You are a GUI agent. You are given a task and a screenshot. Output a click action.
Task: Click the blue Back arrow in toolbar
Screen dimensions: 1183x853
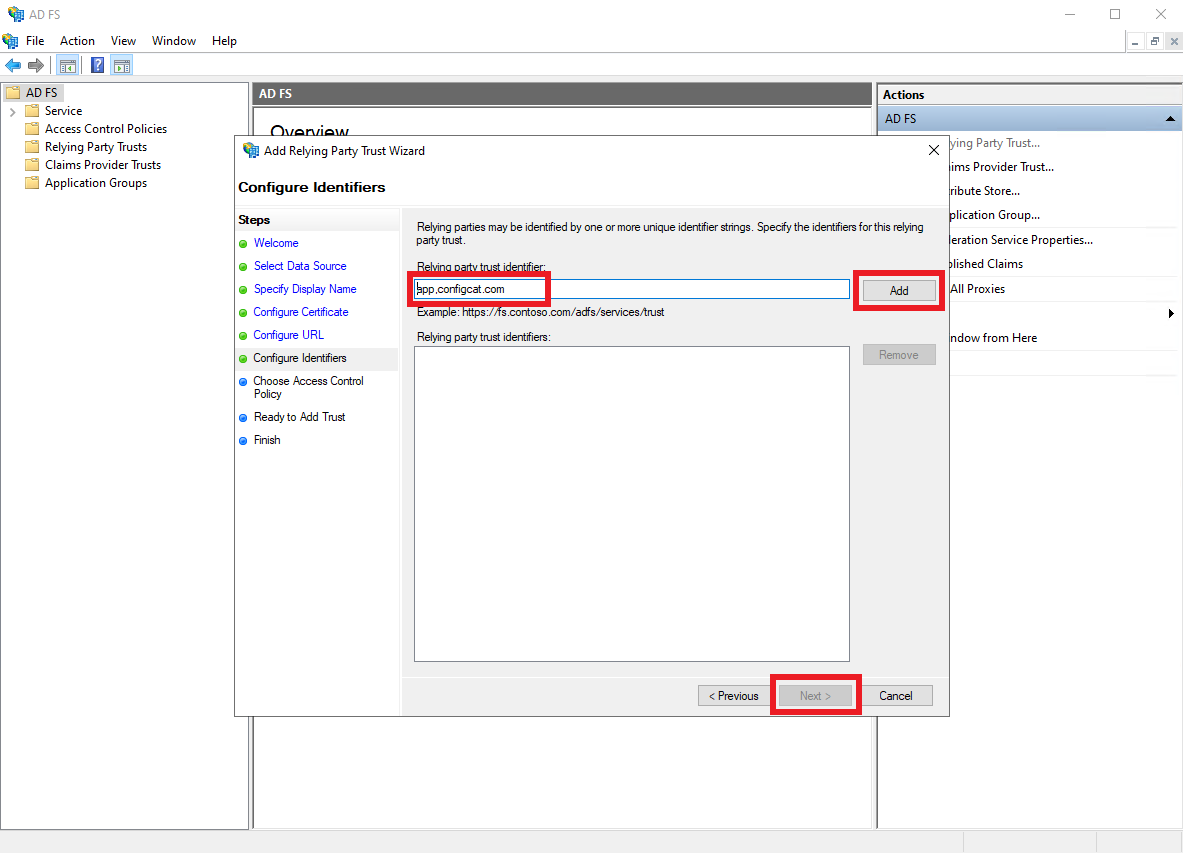[13, 66]
